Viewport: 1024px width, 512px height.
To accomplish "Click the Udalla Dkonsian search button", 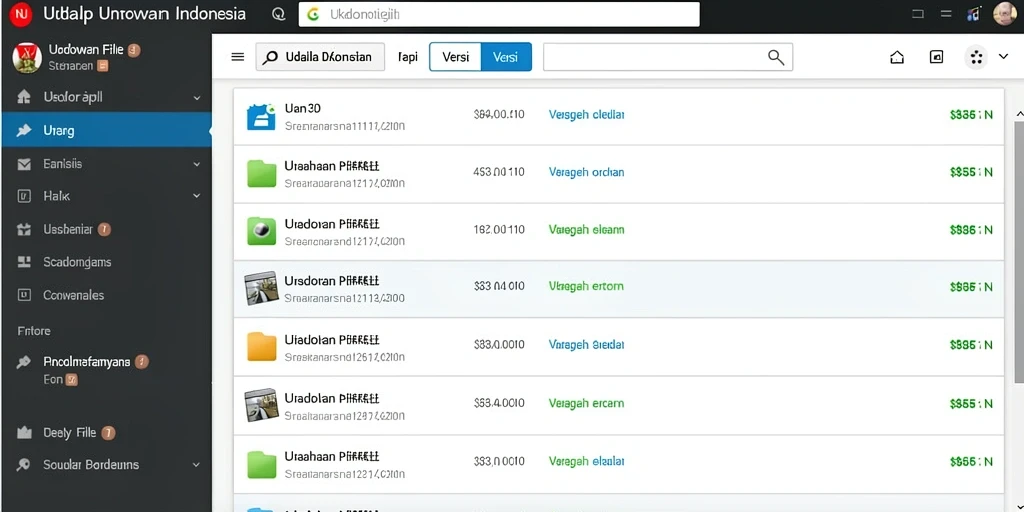I will pyautogui.click(x=320, y=57).
